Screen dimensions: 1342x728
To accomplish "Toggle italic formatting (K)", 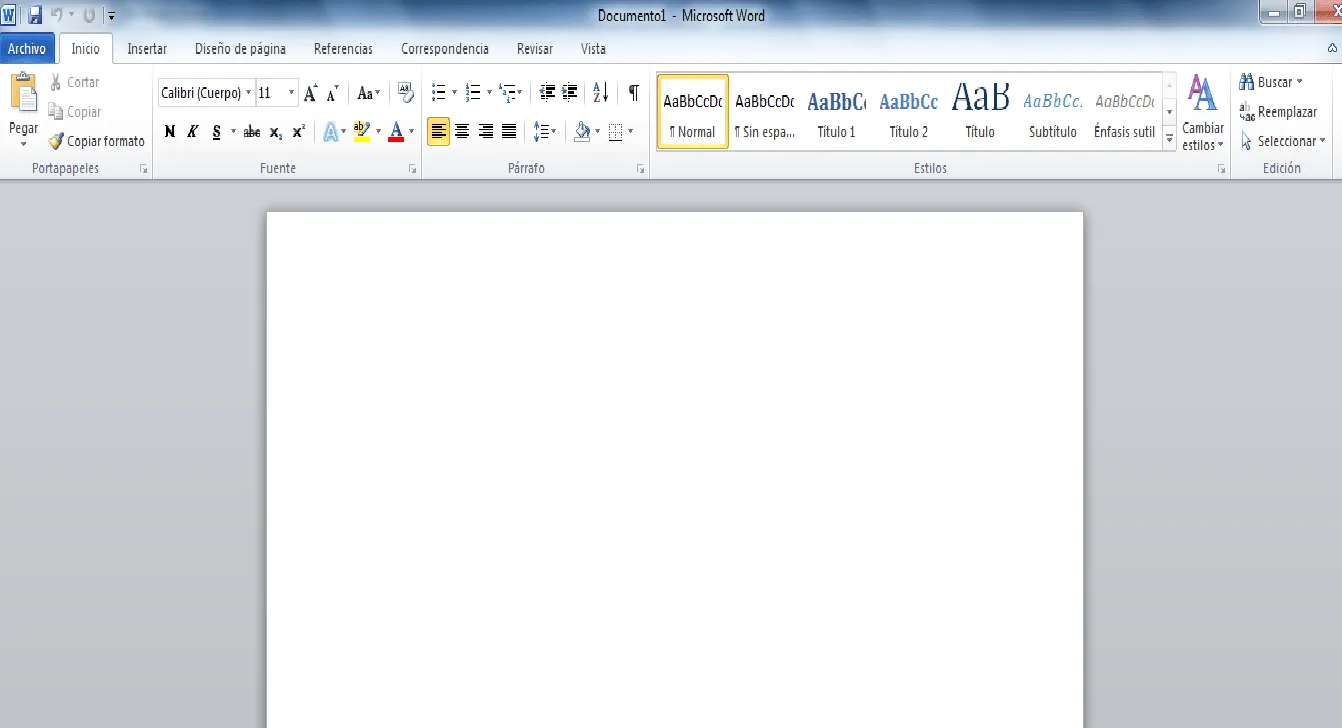I will pos(192,131).
